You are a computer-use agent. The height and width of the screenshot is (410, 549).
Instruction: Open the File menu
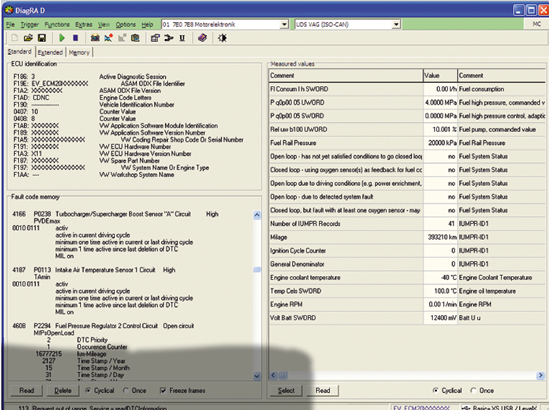pyautogui.click(x=11, y=25)
